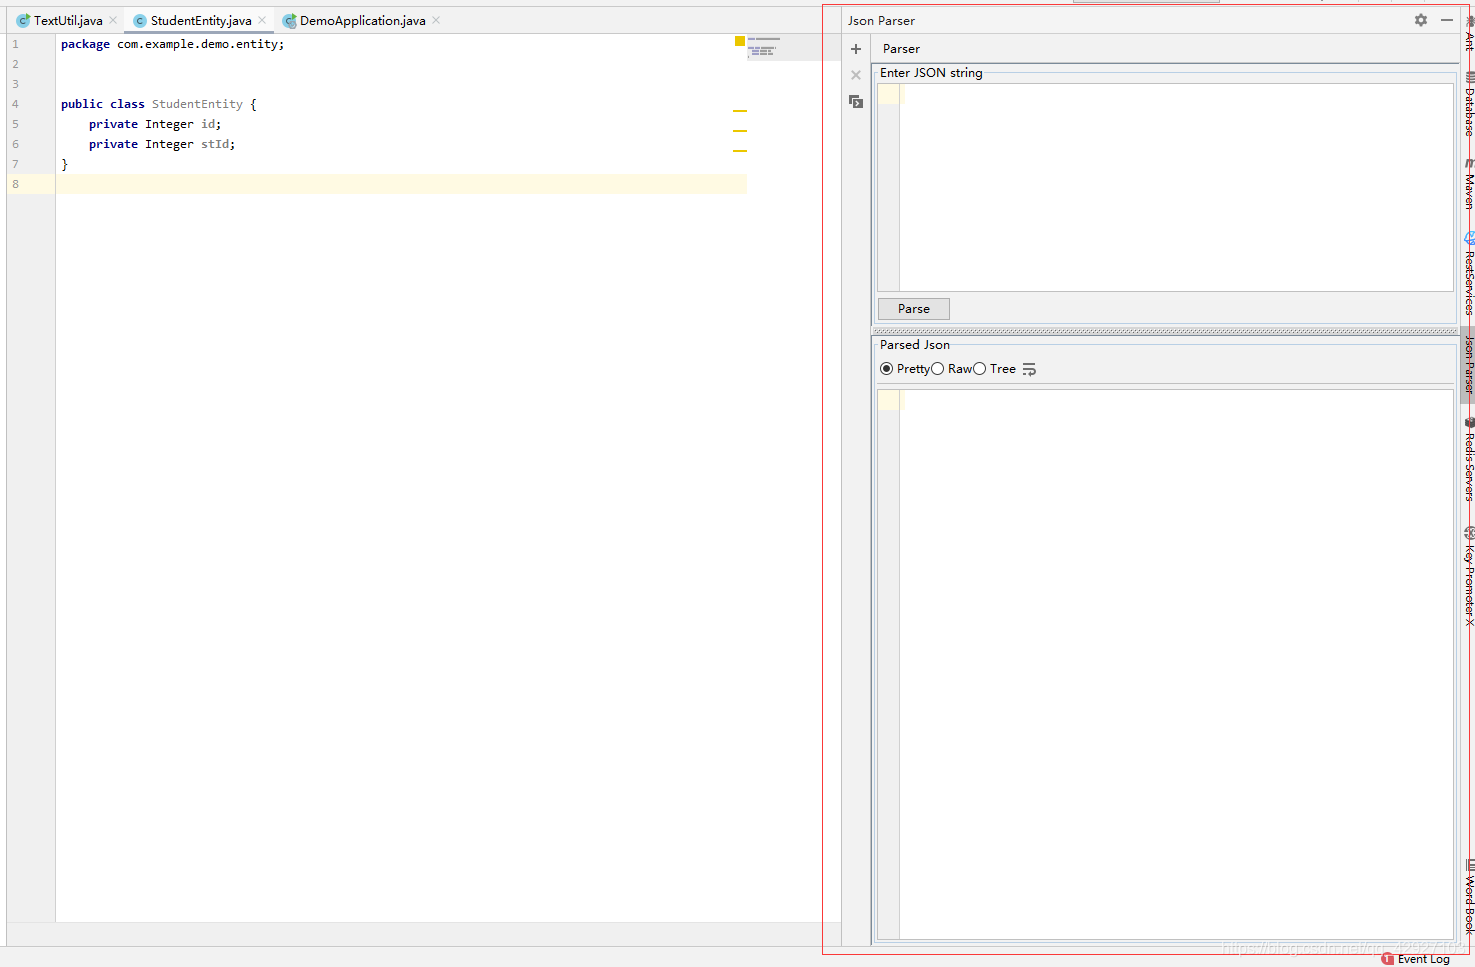The height and width of the screenshot is (967, 1475).
Task: Close the StudentEntity.java editor tab
Action: pyautogui.click(x=262, y=20)
